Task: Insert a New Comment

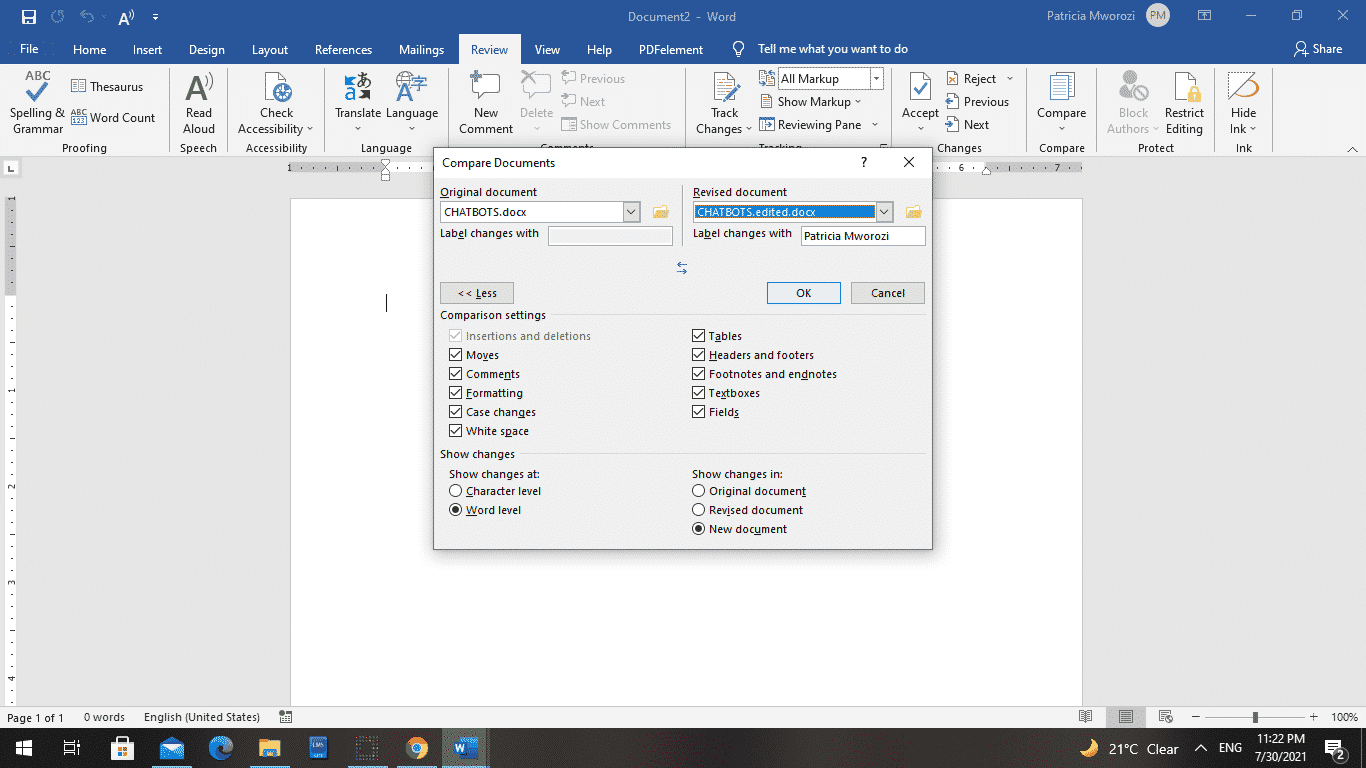Action: (x=485, y=104)
